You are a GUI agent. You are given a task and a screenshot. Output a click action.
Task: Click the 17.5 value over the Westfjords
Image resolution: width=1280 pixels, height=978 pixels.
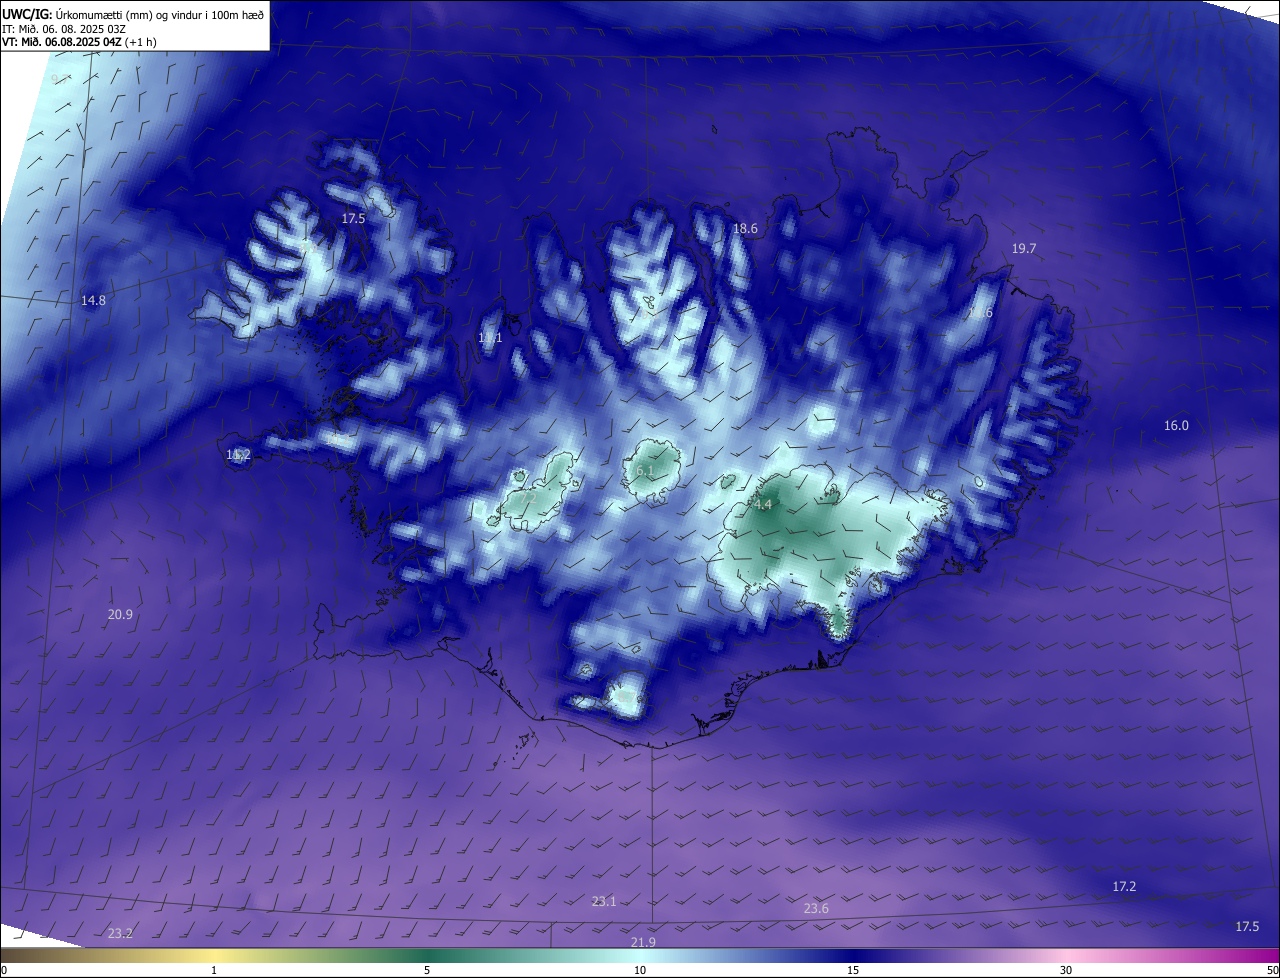pos(353,219)
